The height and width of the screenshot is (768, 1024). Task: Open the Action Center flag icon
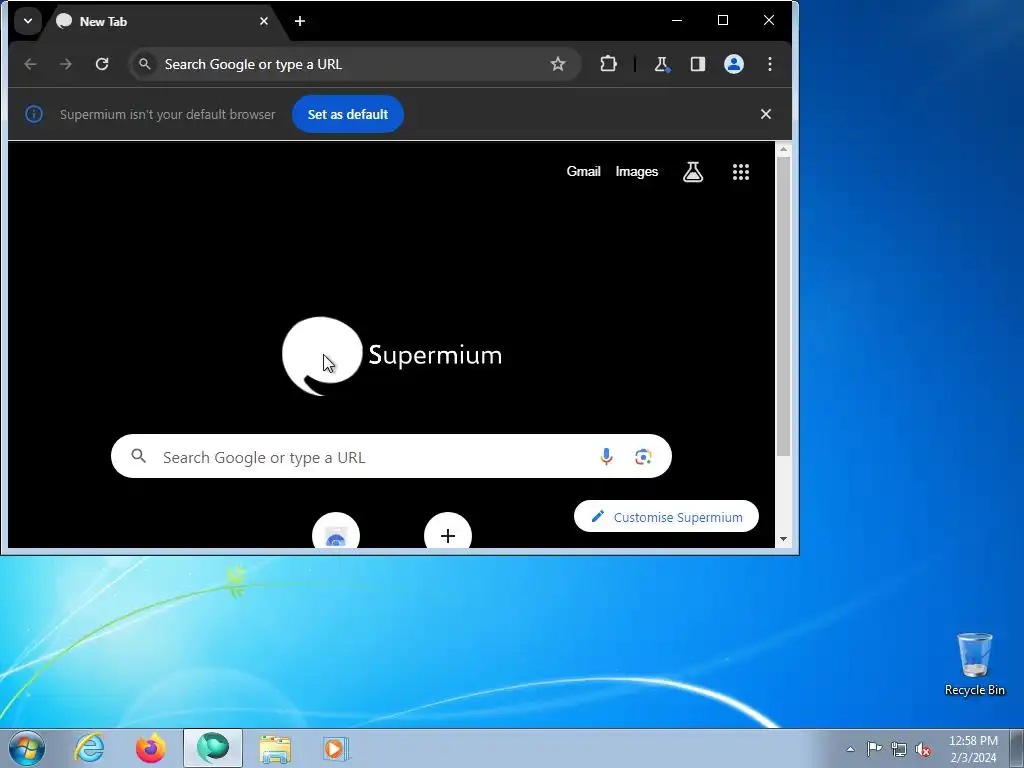click(x=874, y=749)
